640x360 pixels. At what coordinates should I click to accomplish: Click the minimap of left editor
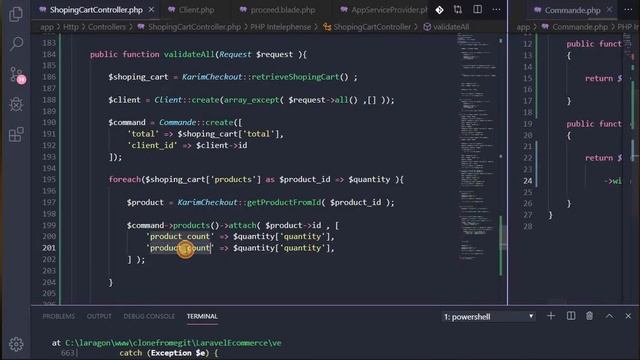[477, 147]
